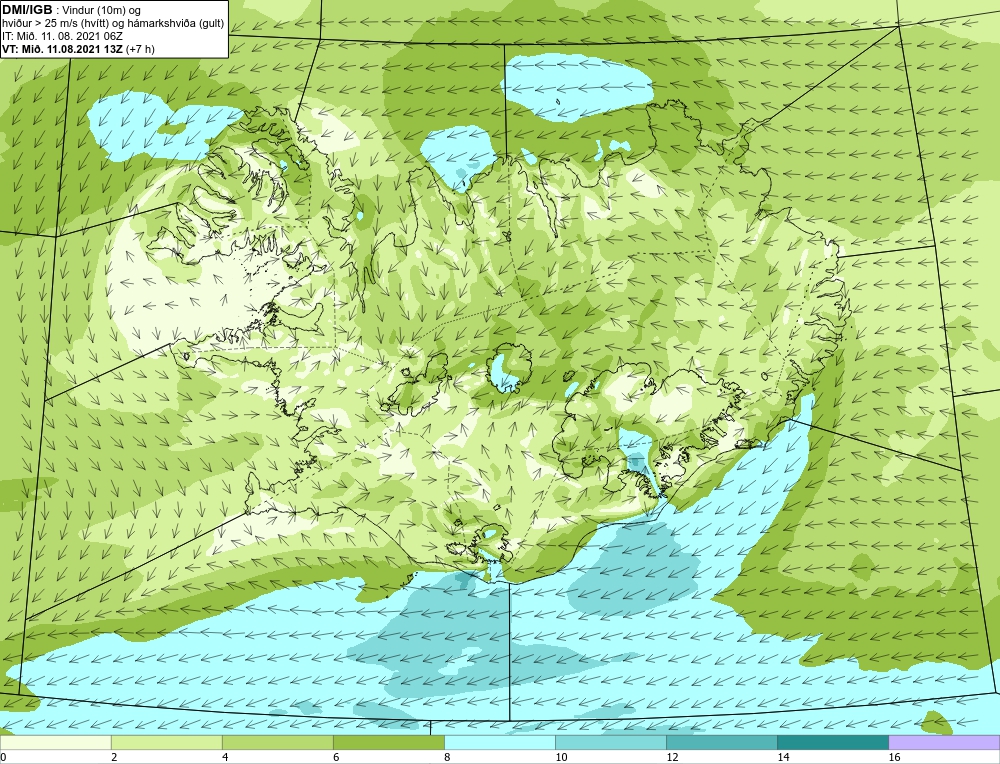Click the 'hviður > 25 m/s (hvítt)' text line

113,24
